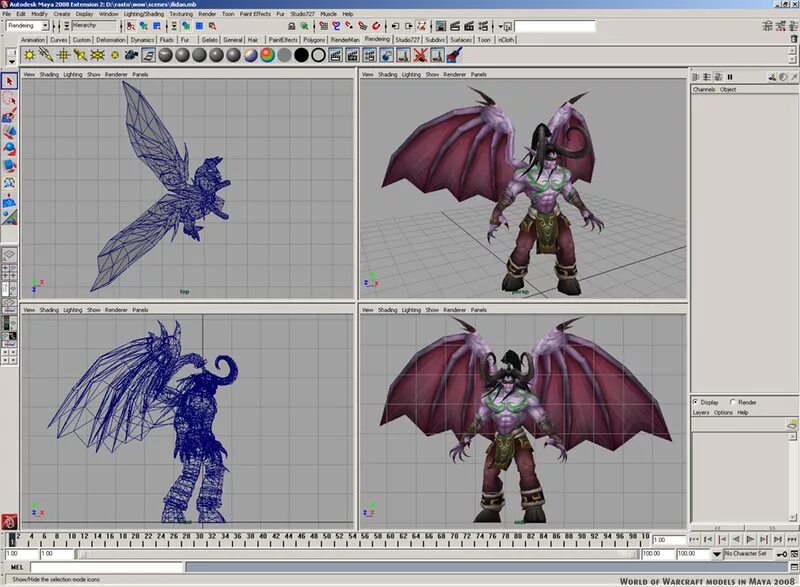The width and height of the screenshot is (800, 587).
Task: Open the No Character Set dropdown arrow
Action: coord(717,554)
